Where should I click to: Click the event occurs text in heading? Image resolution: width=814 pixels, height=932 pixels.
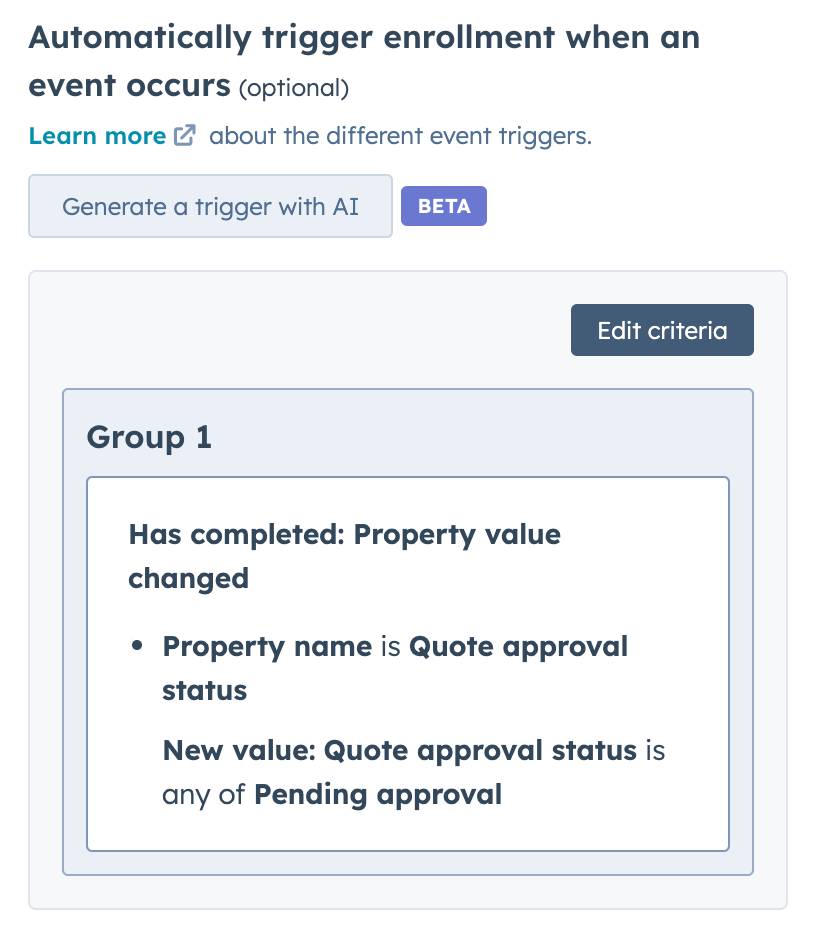point(130,86)
